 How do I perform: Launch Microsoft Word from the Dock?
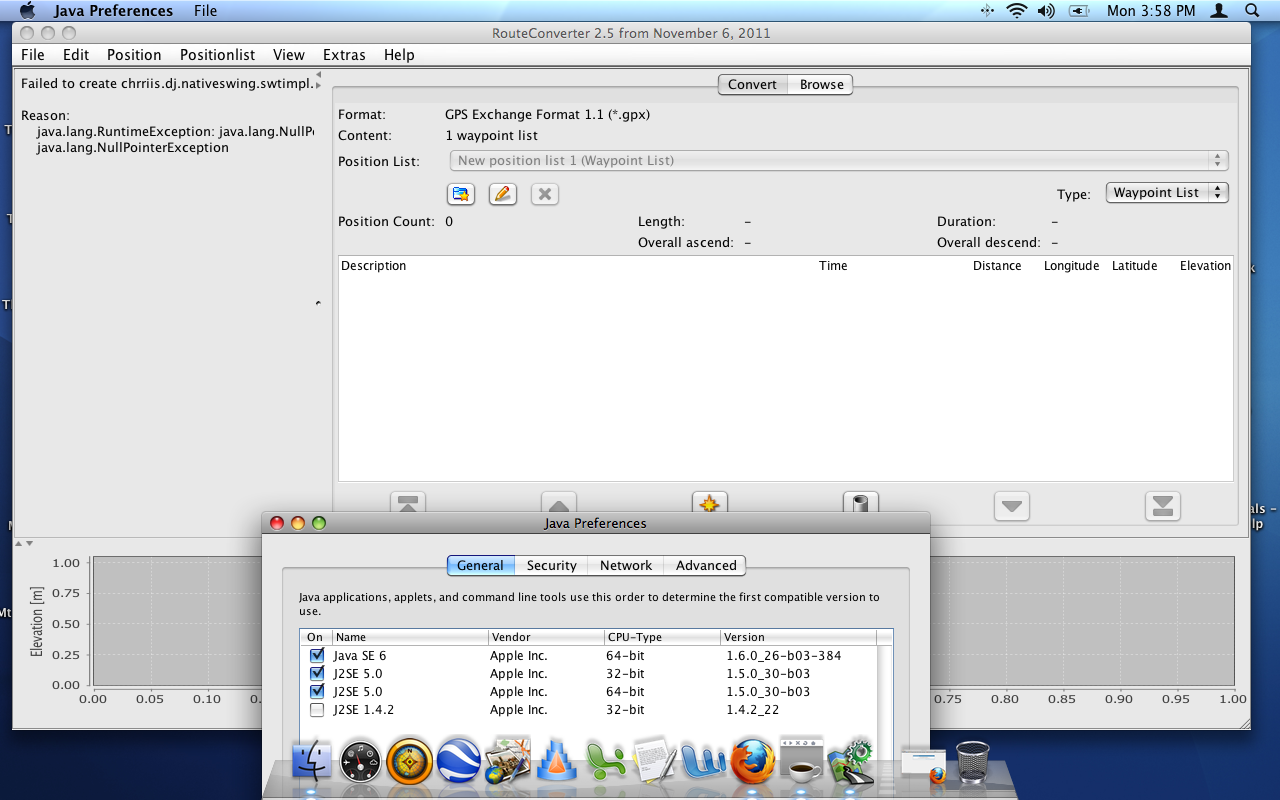[704, 762]
